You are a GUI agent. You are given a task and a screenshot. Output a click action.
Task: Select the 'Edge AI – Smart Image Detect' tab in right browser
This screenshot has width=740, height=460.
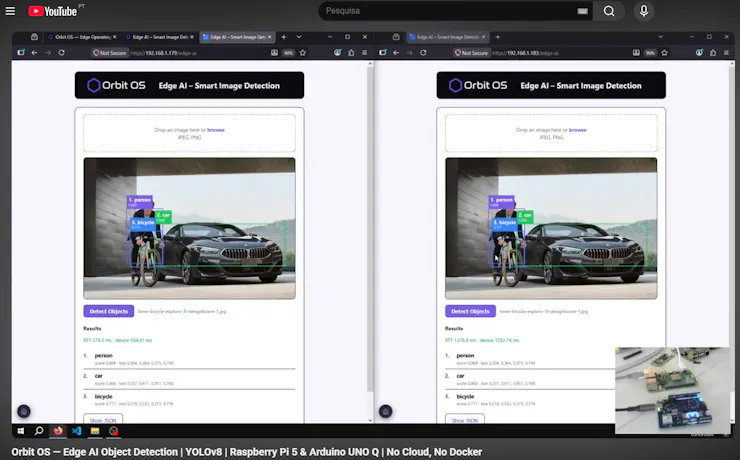pos(447,37)
